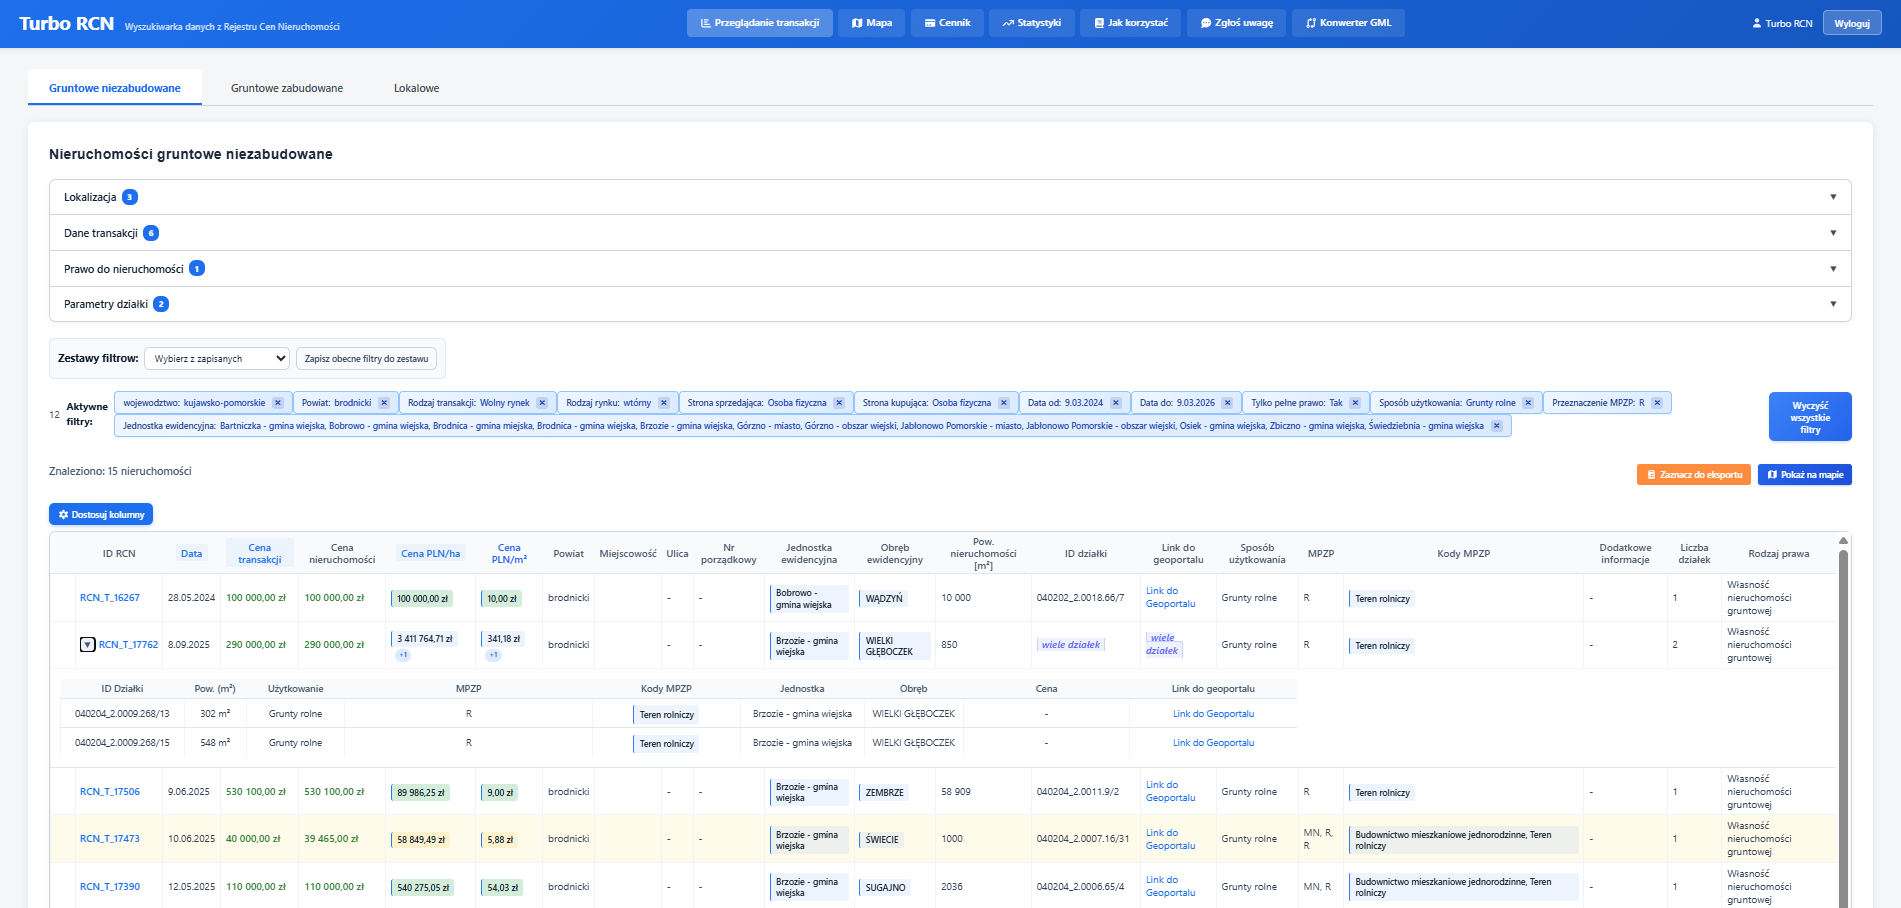This screenshot has width=1901, height=908.
Task: Expand the Lokalizacja filter section
Action: coord(950,197)
